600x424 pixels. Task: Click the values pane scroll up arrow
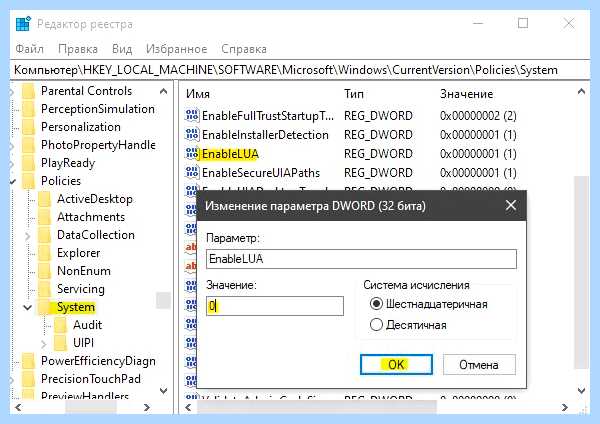click(581, 91)
